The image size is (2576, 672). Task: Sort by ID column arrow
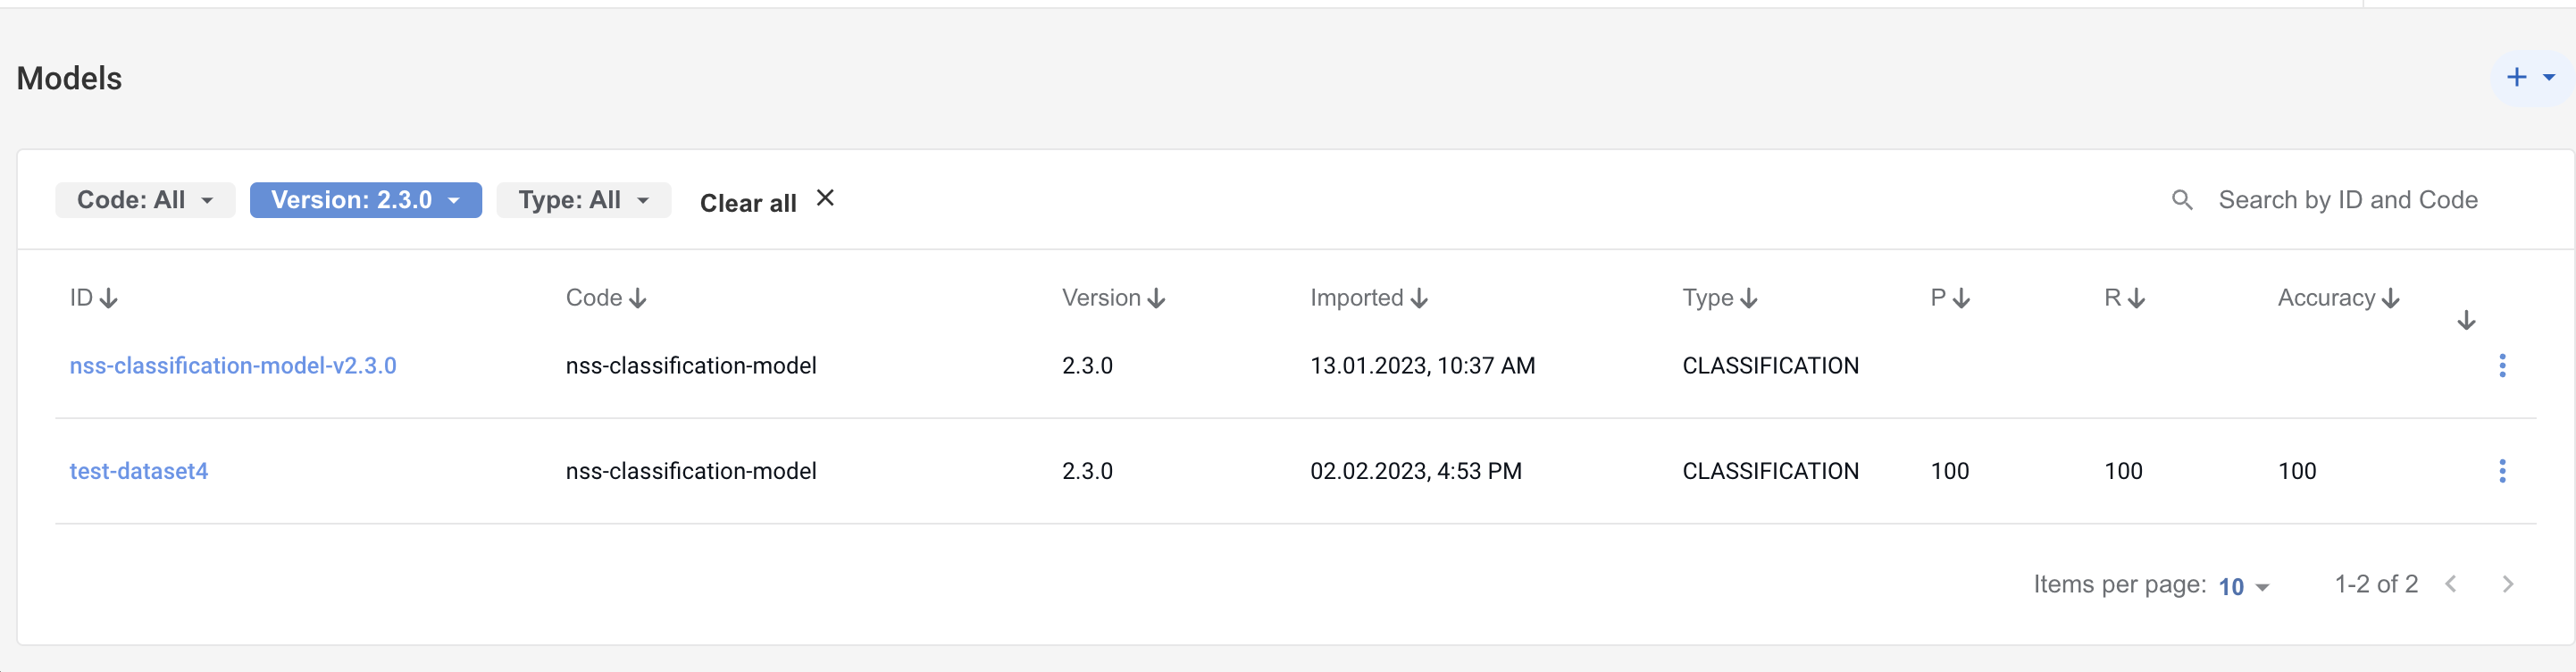[x=110, y=298]
